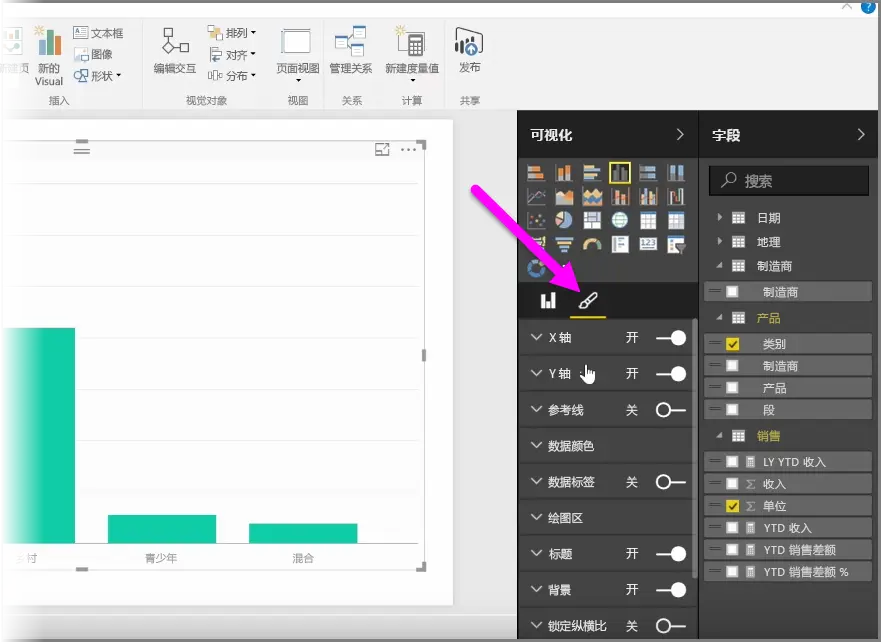Insert an 图像 from the ribbon
Image resolution: width=881 pixels, height=642 pixels.
click(x=93, y=54)
